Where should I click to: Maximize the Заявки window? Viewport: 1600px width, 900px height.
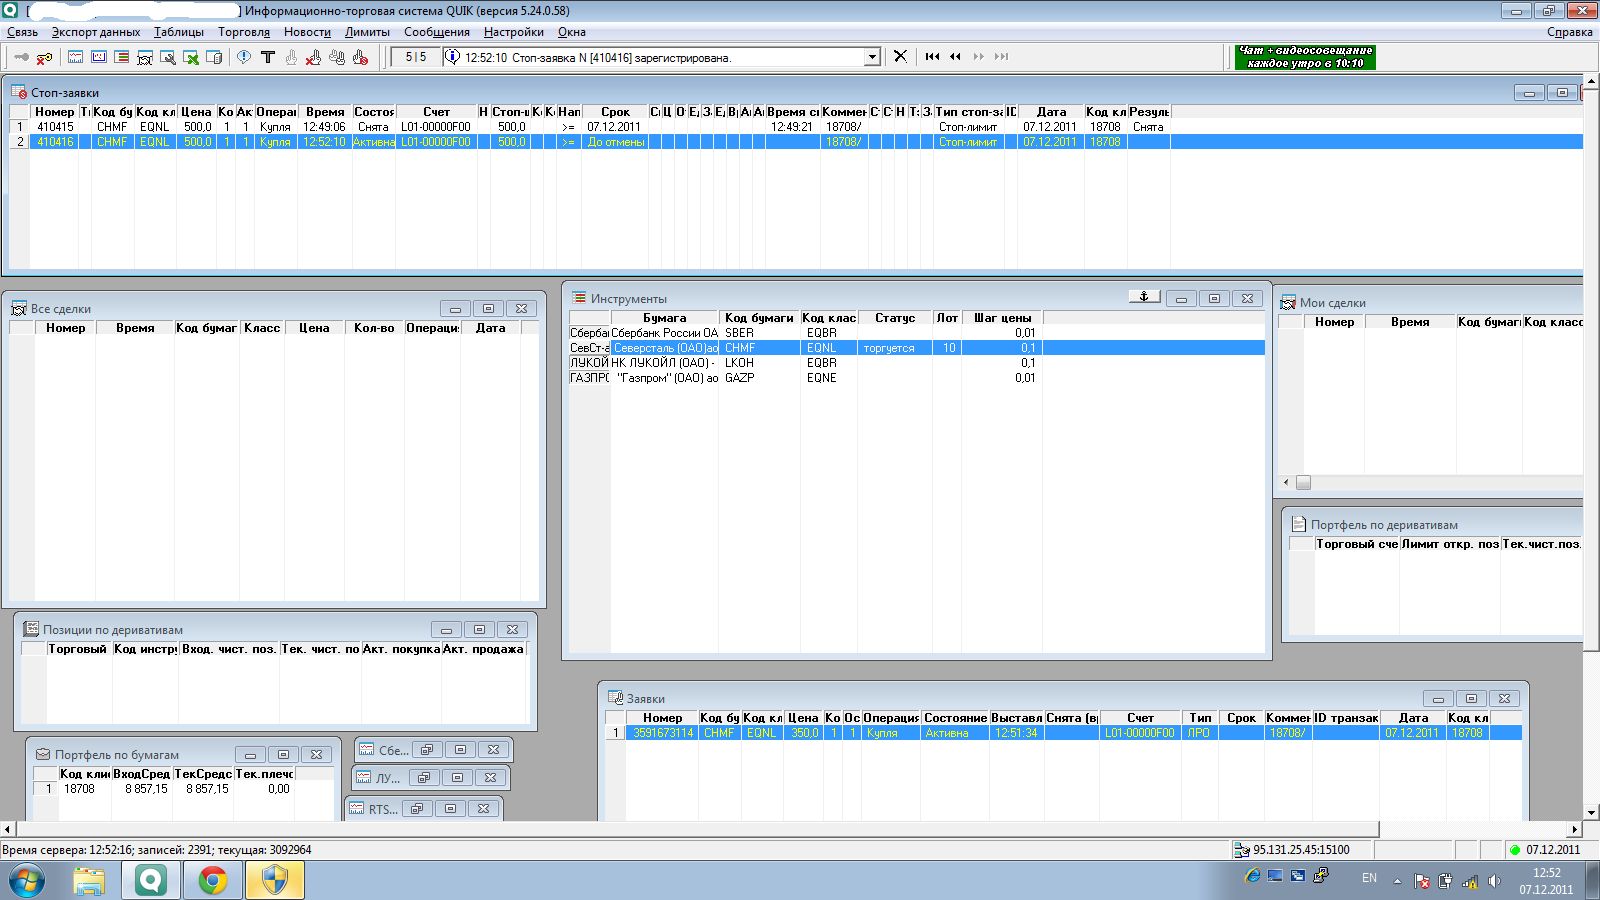click(1471, 698)
